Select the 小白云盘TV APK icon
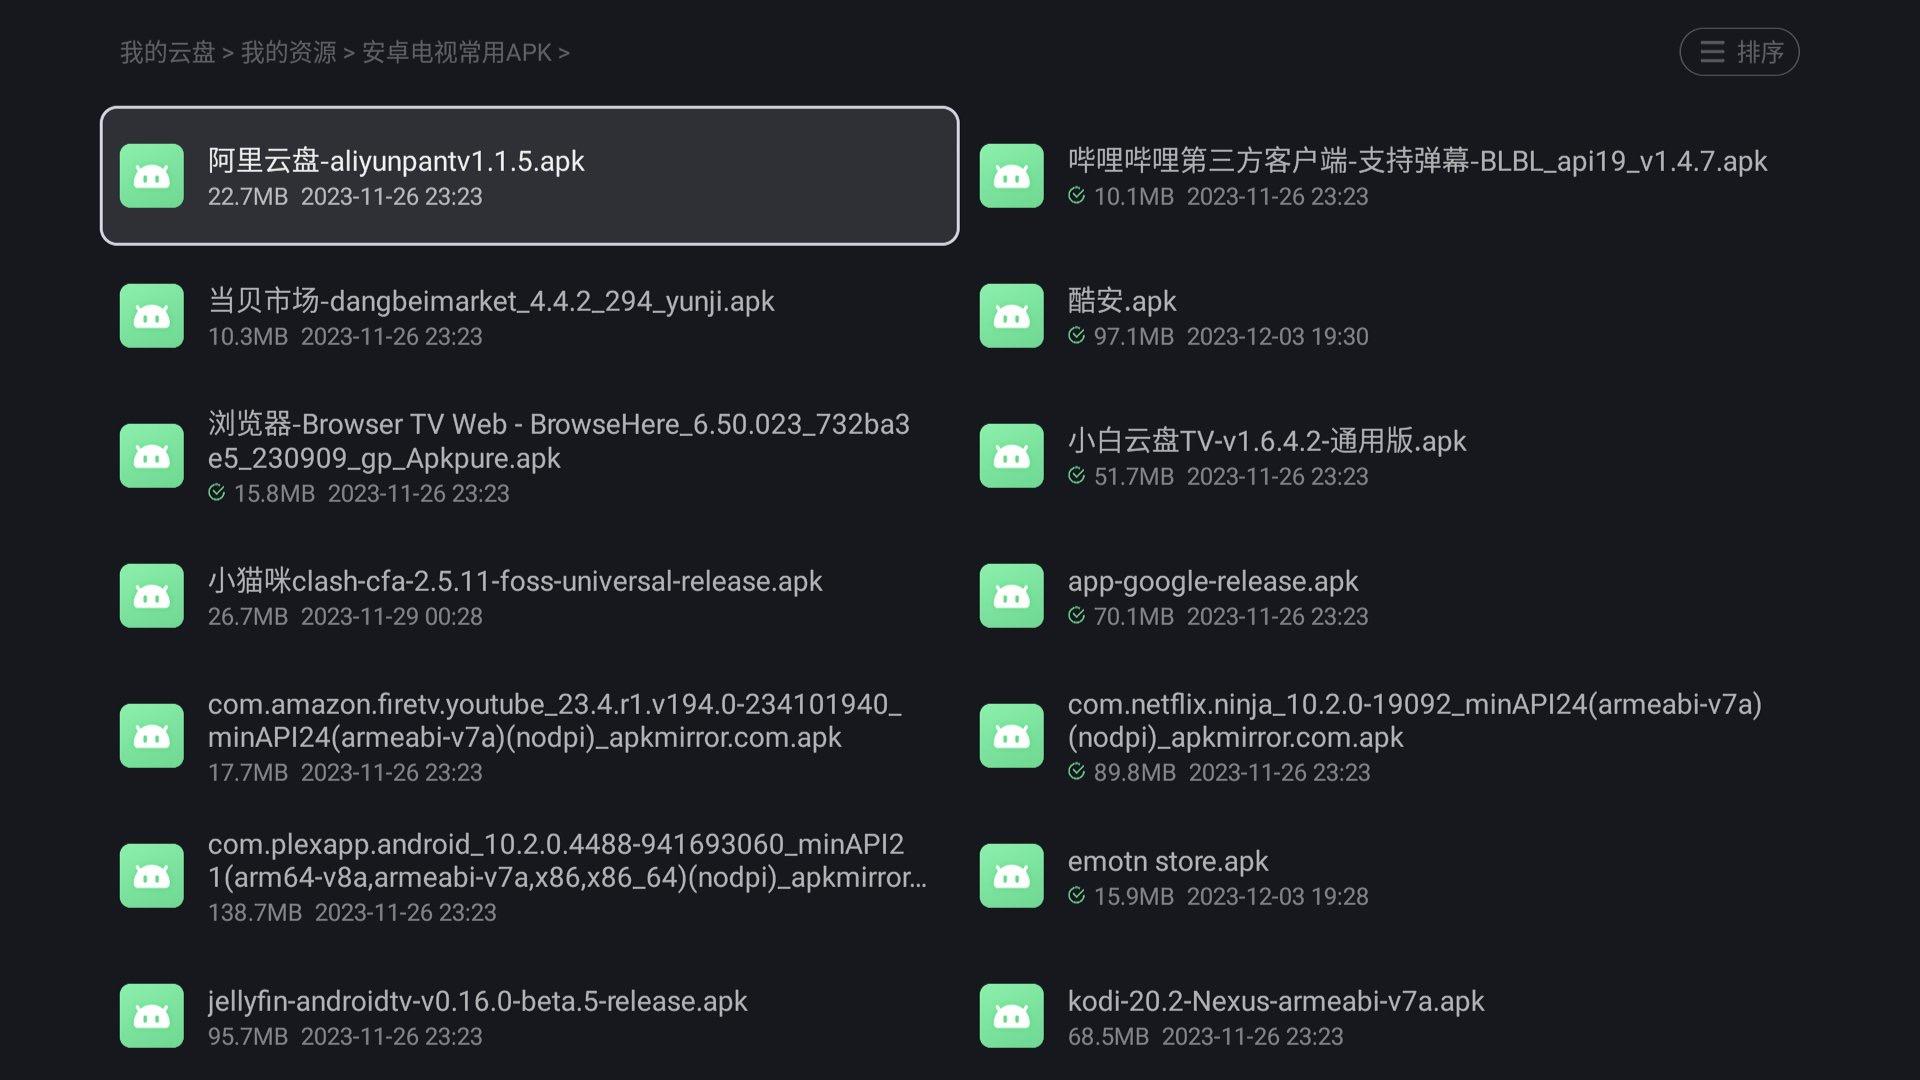1920x1080 pixels. pyautogui.click(x=1011, y=455)
